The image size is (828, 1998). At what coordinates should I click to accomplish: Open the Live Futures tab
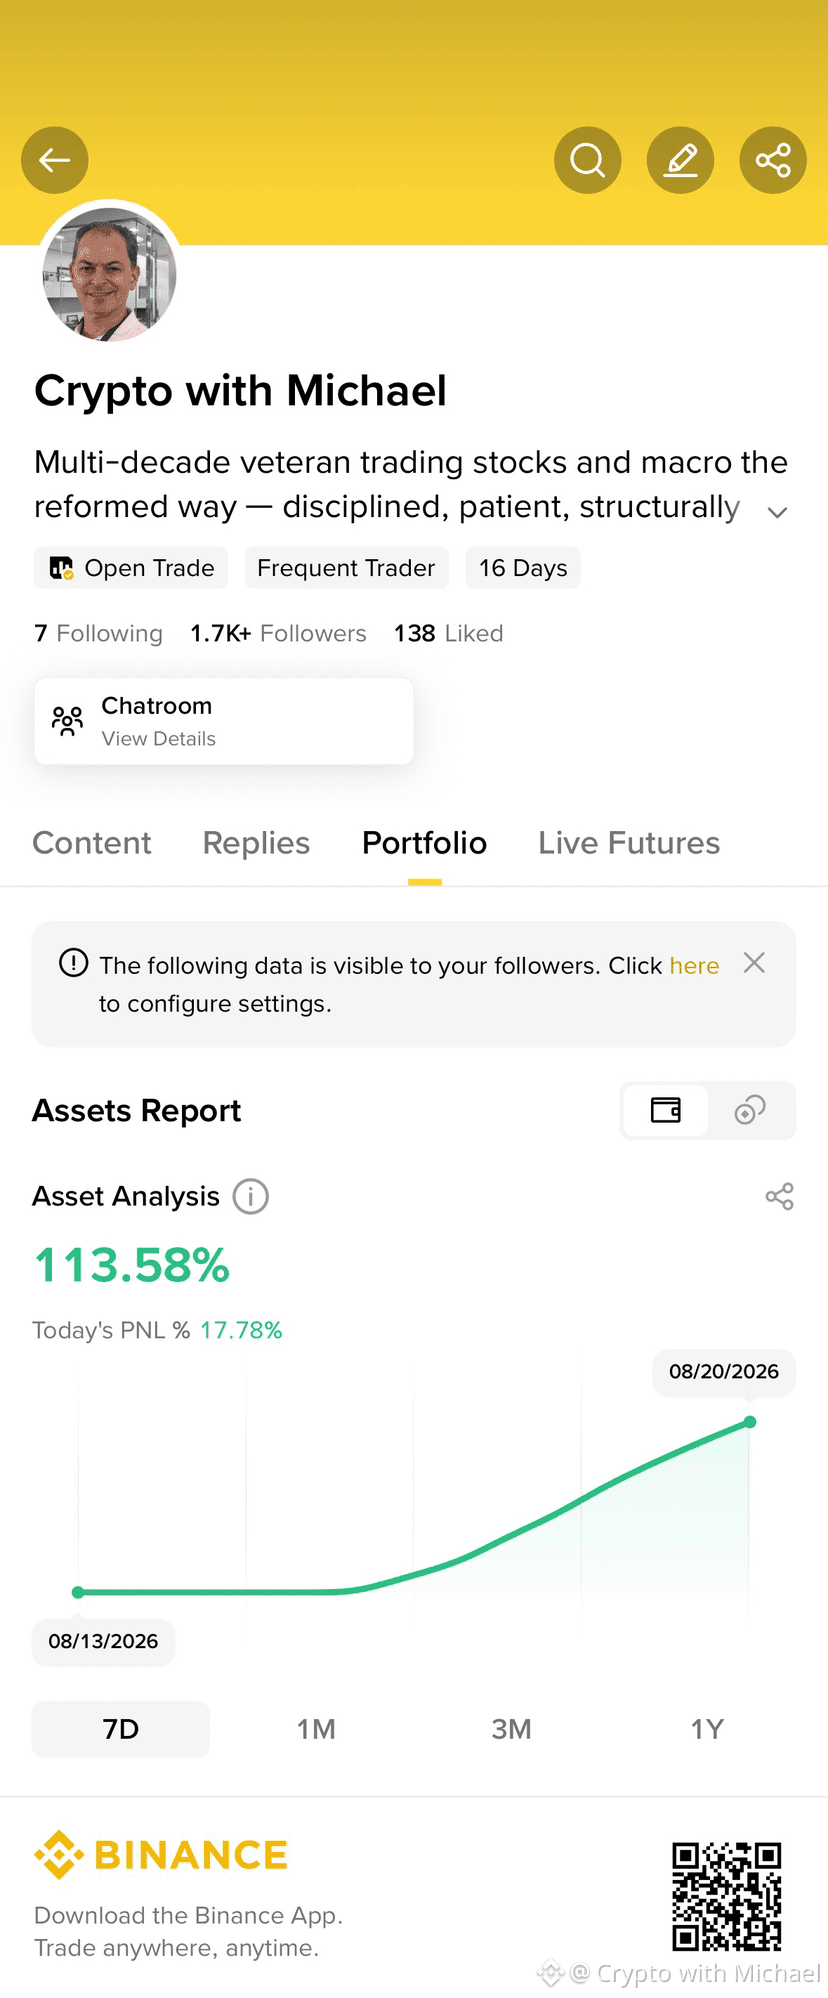click(x=629, y=843)
